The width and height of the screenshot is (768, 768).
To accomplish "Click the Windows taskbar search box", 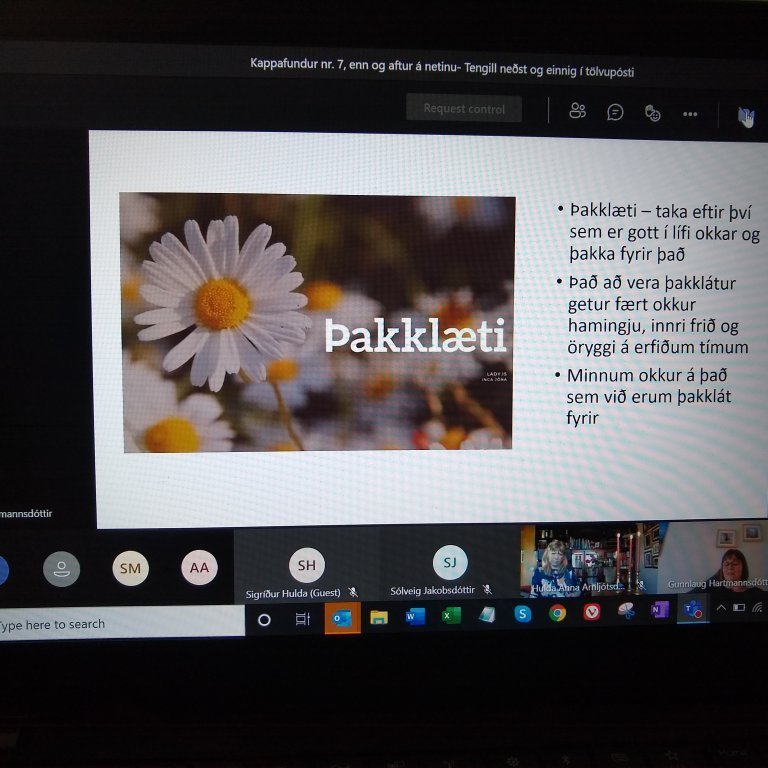I will 120,624.
